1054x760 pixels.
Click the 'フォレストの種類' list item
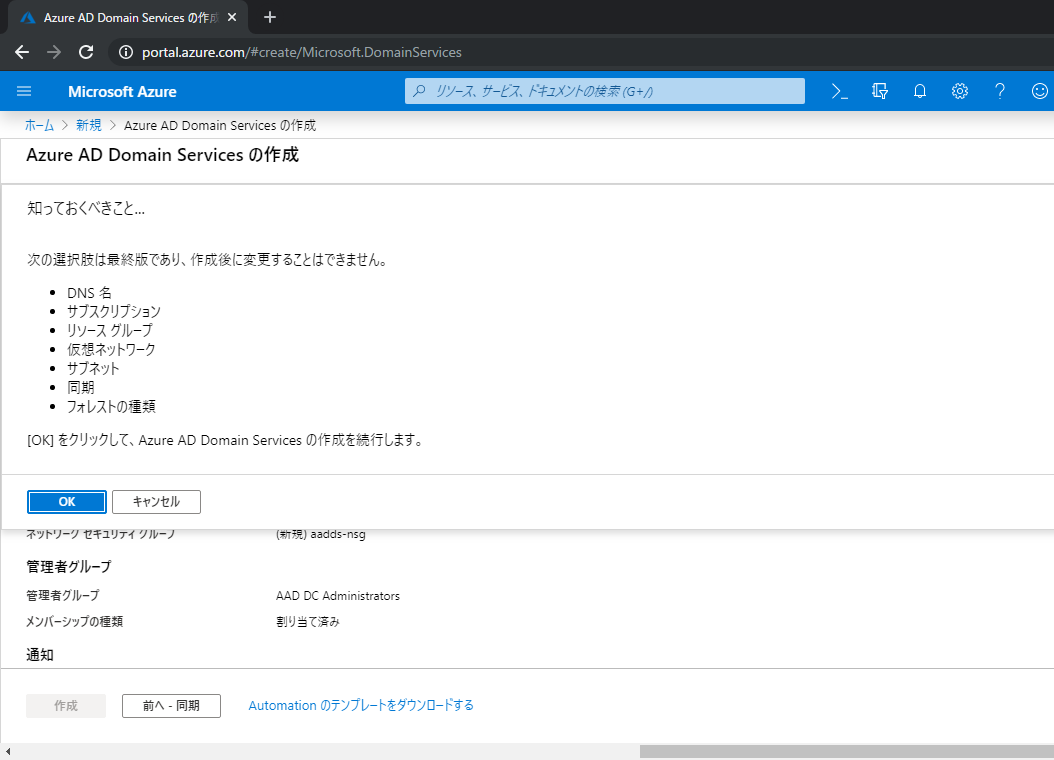point(111,407)
